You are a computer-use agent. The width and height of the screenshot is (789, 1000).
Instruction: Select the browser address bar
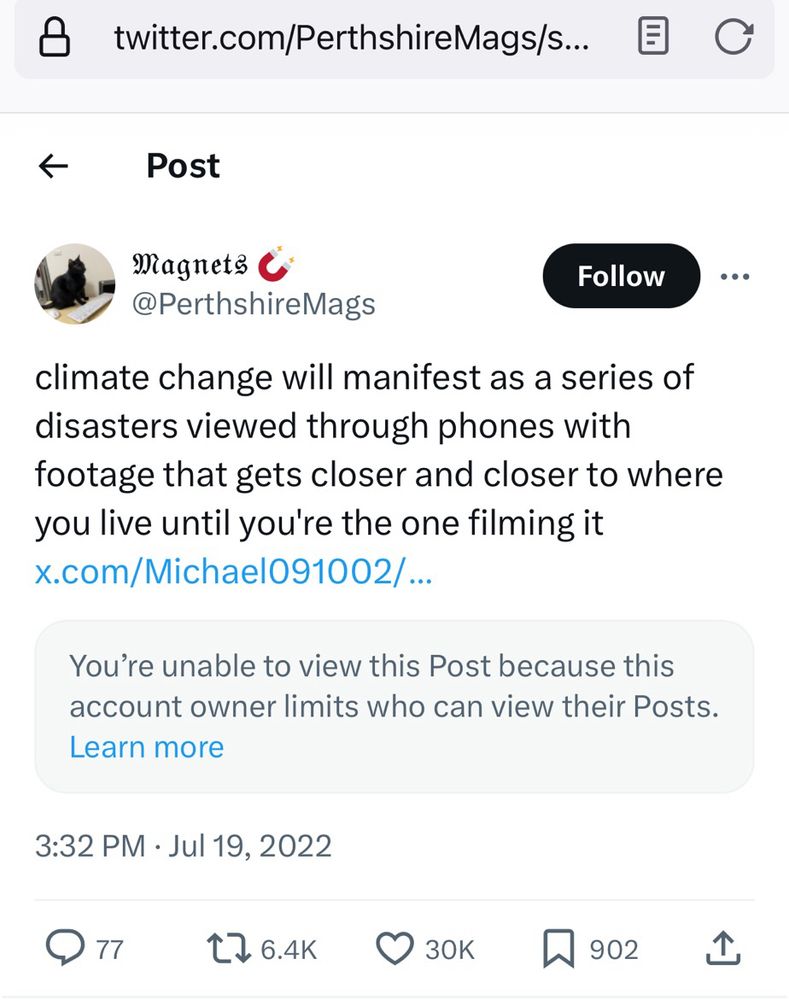pos(350,37)
